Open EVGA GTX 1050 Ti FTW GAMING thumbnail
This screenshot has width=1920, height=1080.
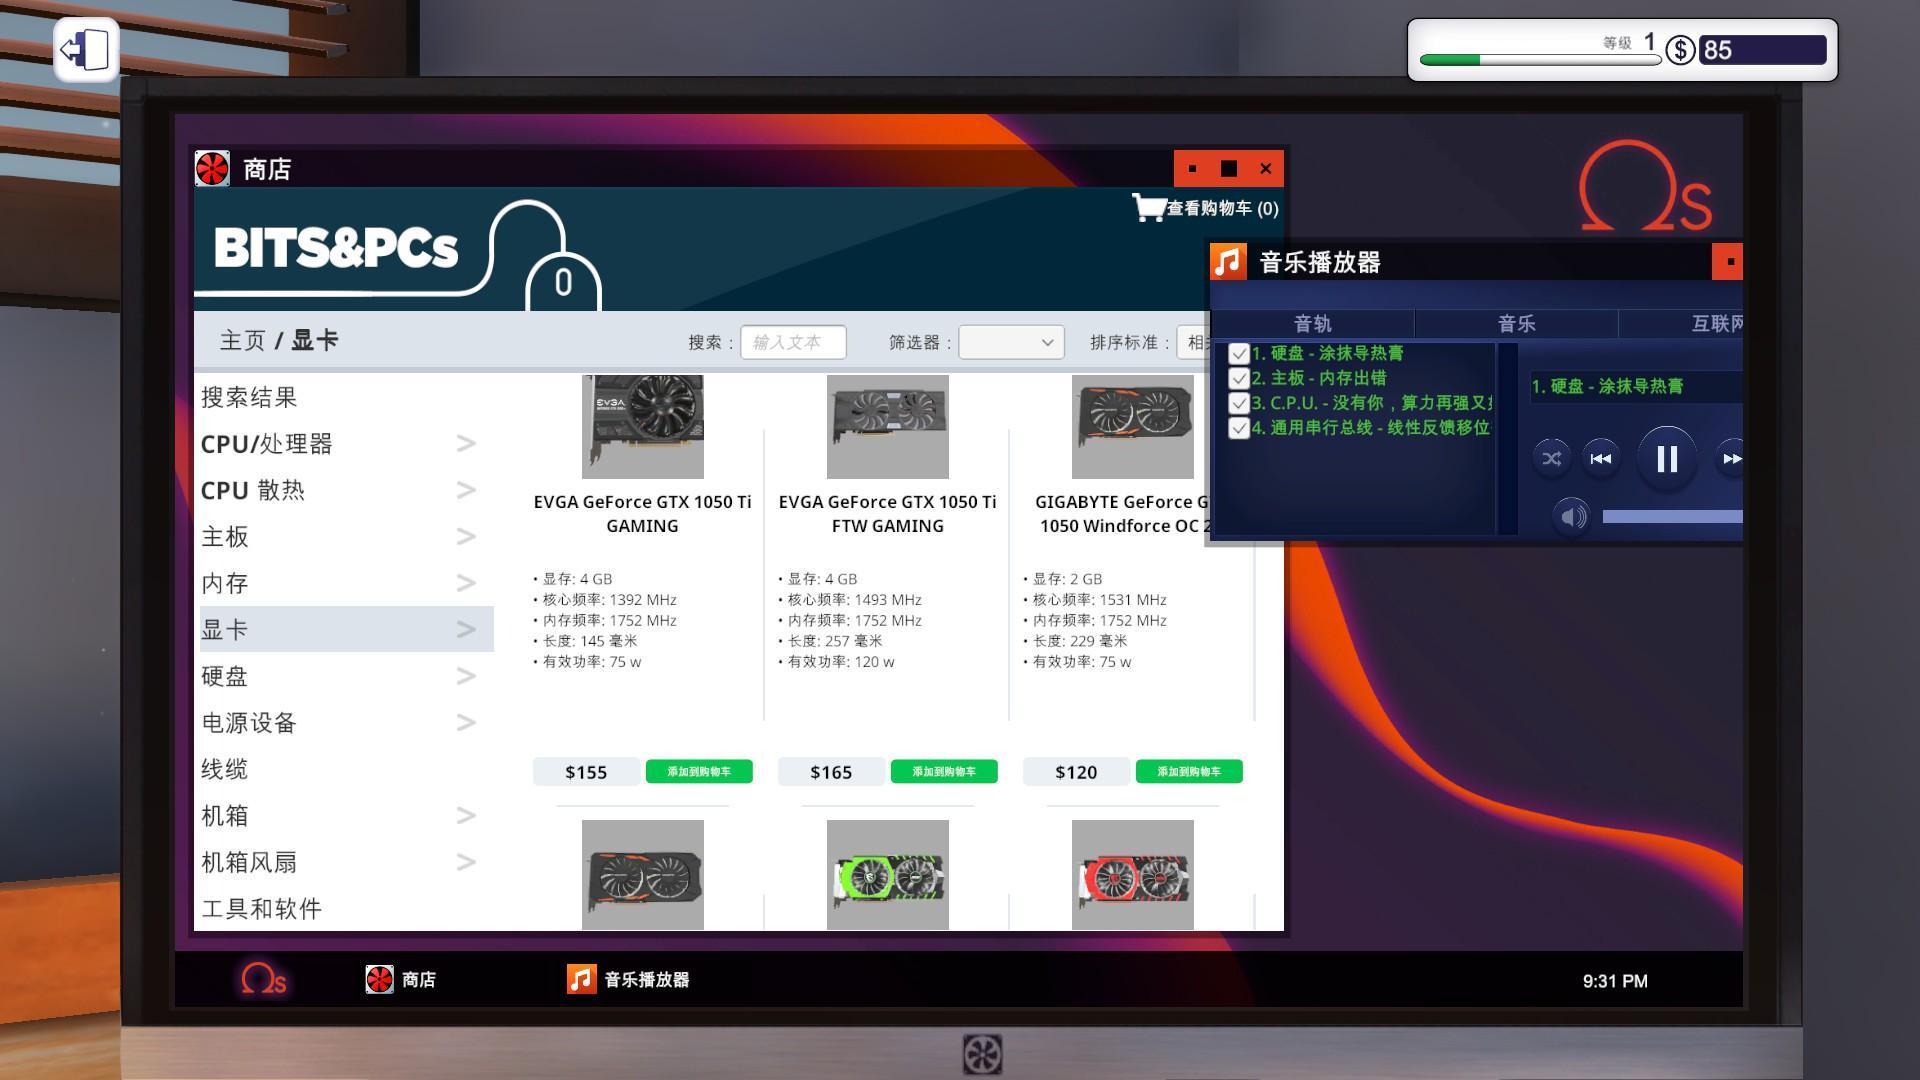click(887, 426)
